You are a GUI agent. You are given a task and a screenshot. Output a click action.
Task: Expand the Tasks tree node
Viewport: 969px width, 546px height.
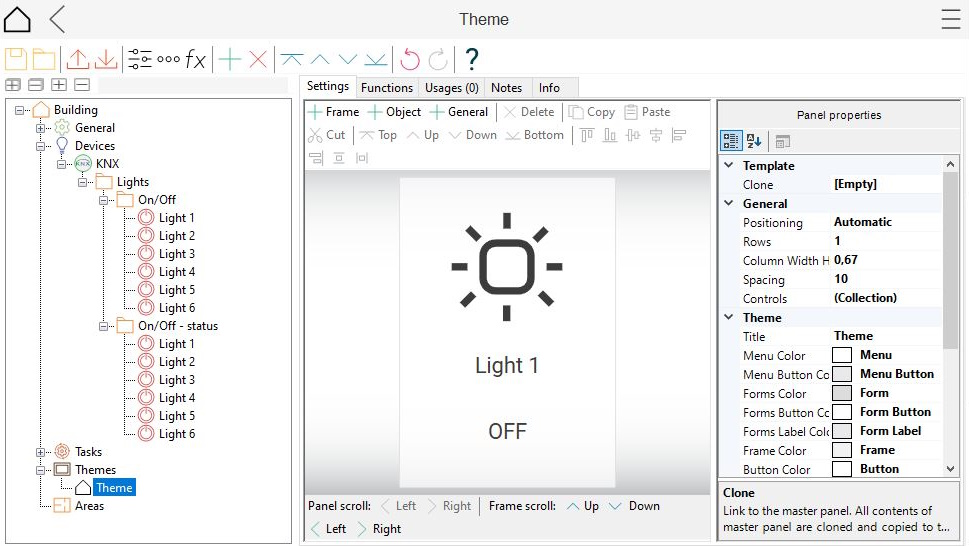40,452
